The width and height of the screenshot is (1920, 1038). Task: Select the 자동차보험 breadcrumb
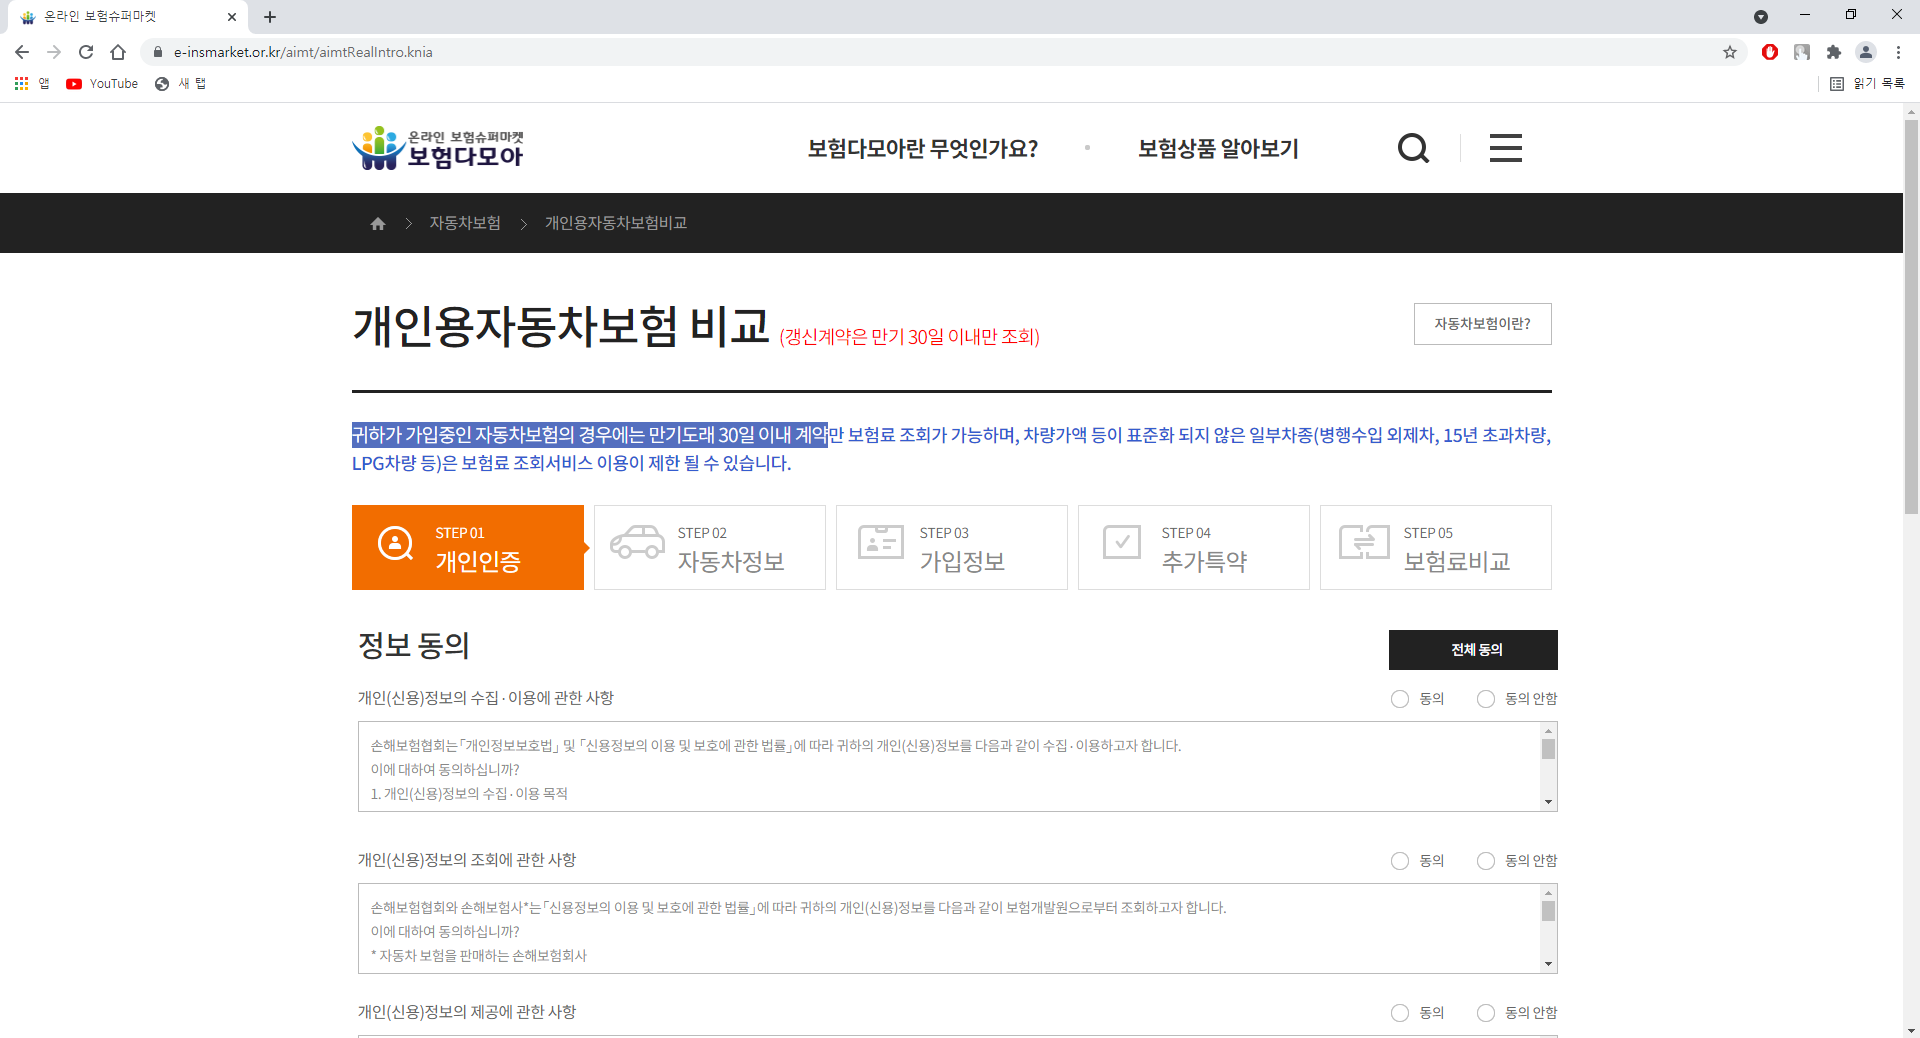pyautogui.click(x=465, y=223)
